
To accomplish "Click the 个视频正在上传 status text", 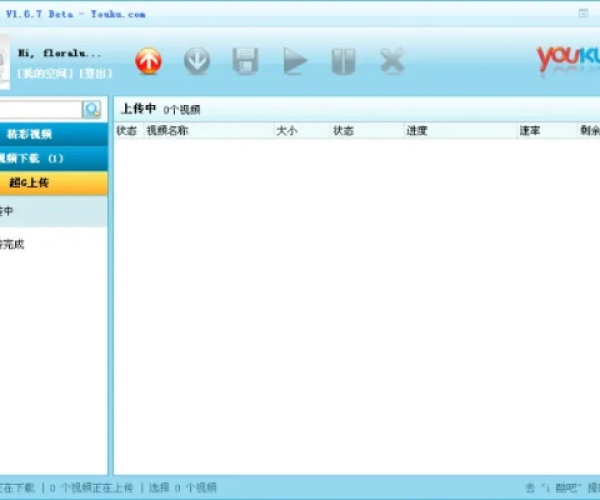I will click(91, 488).
